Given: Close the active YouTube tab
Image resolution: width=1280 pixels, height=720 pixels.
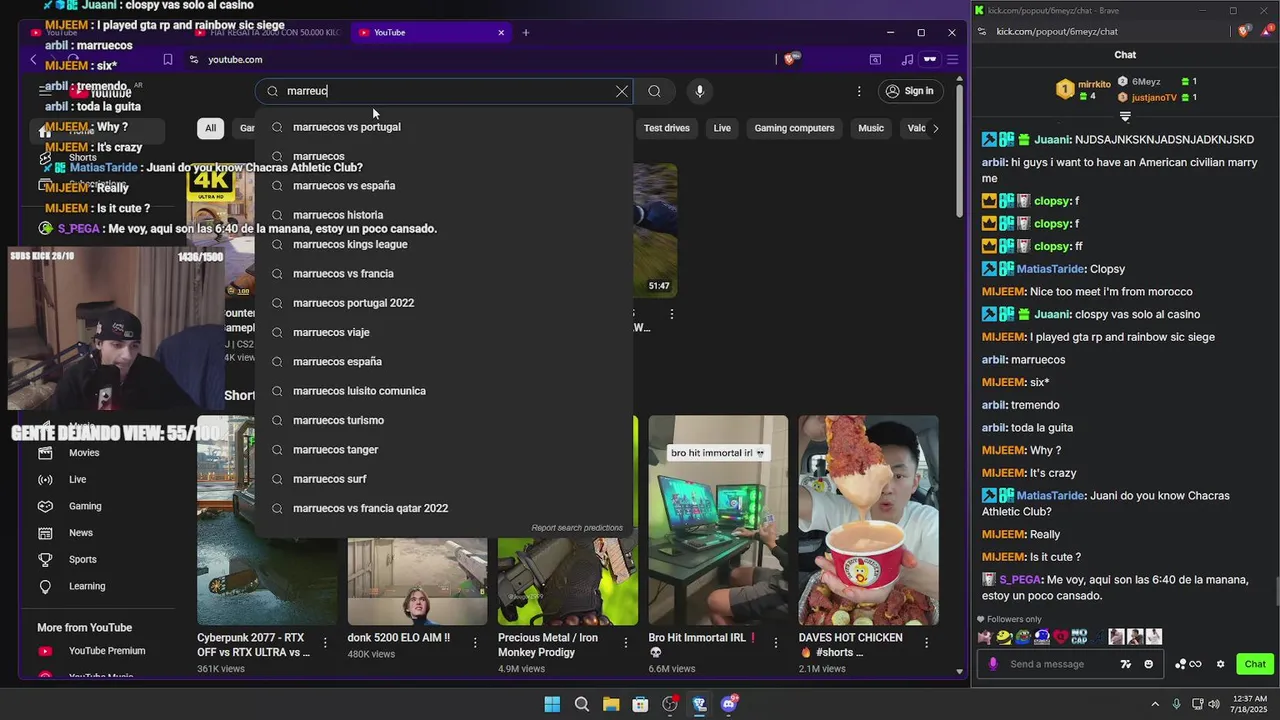Looking at the screenshot, I should coord(501,32).
